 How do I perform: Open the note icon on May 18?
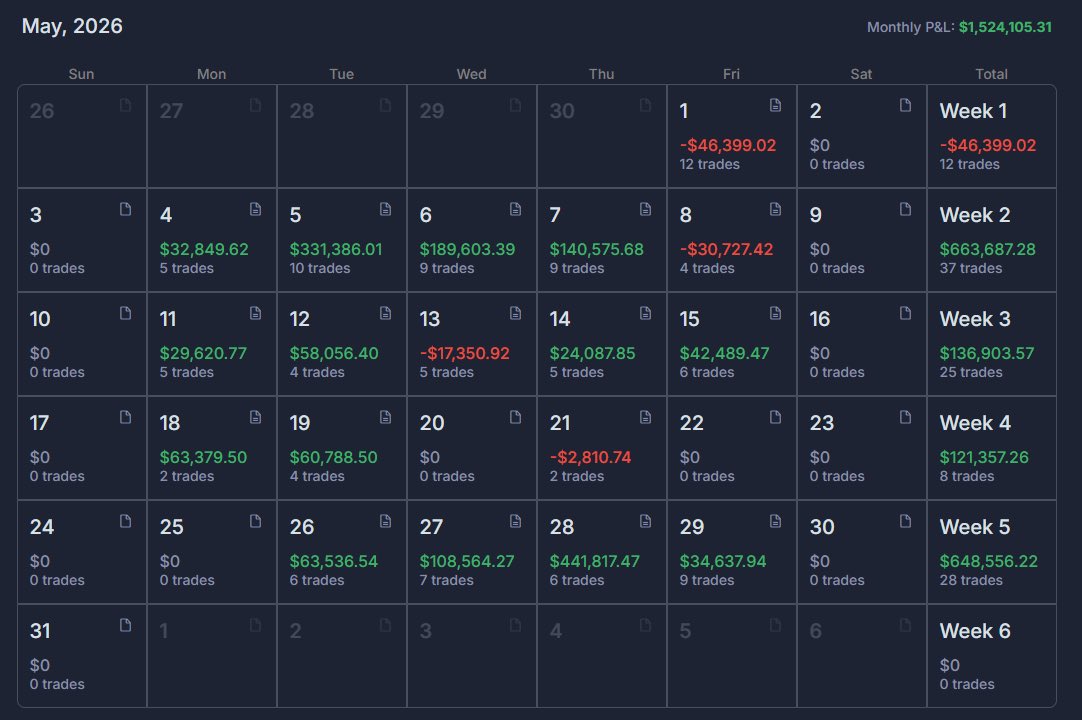point(255,417)
